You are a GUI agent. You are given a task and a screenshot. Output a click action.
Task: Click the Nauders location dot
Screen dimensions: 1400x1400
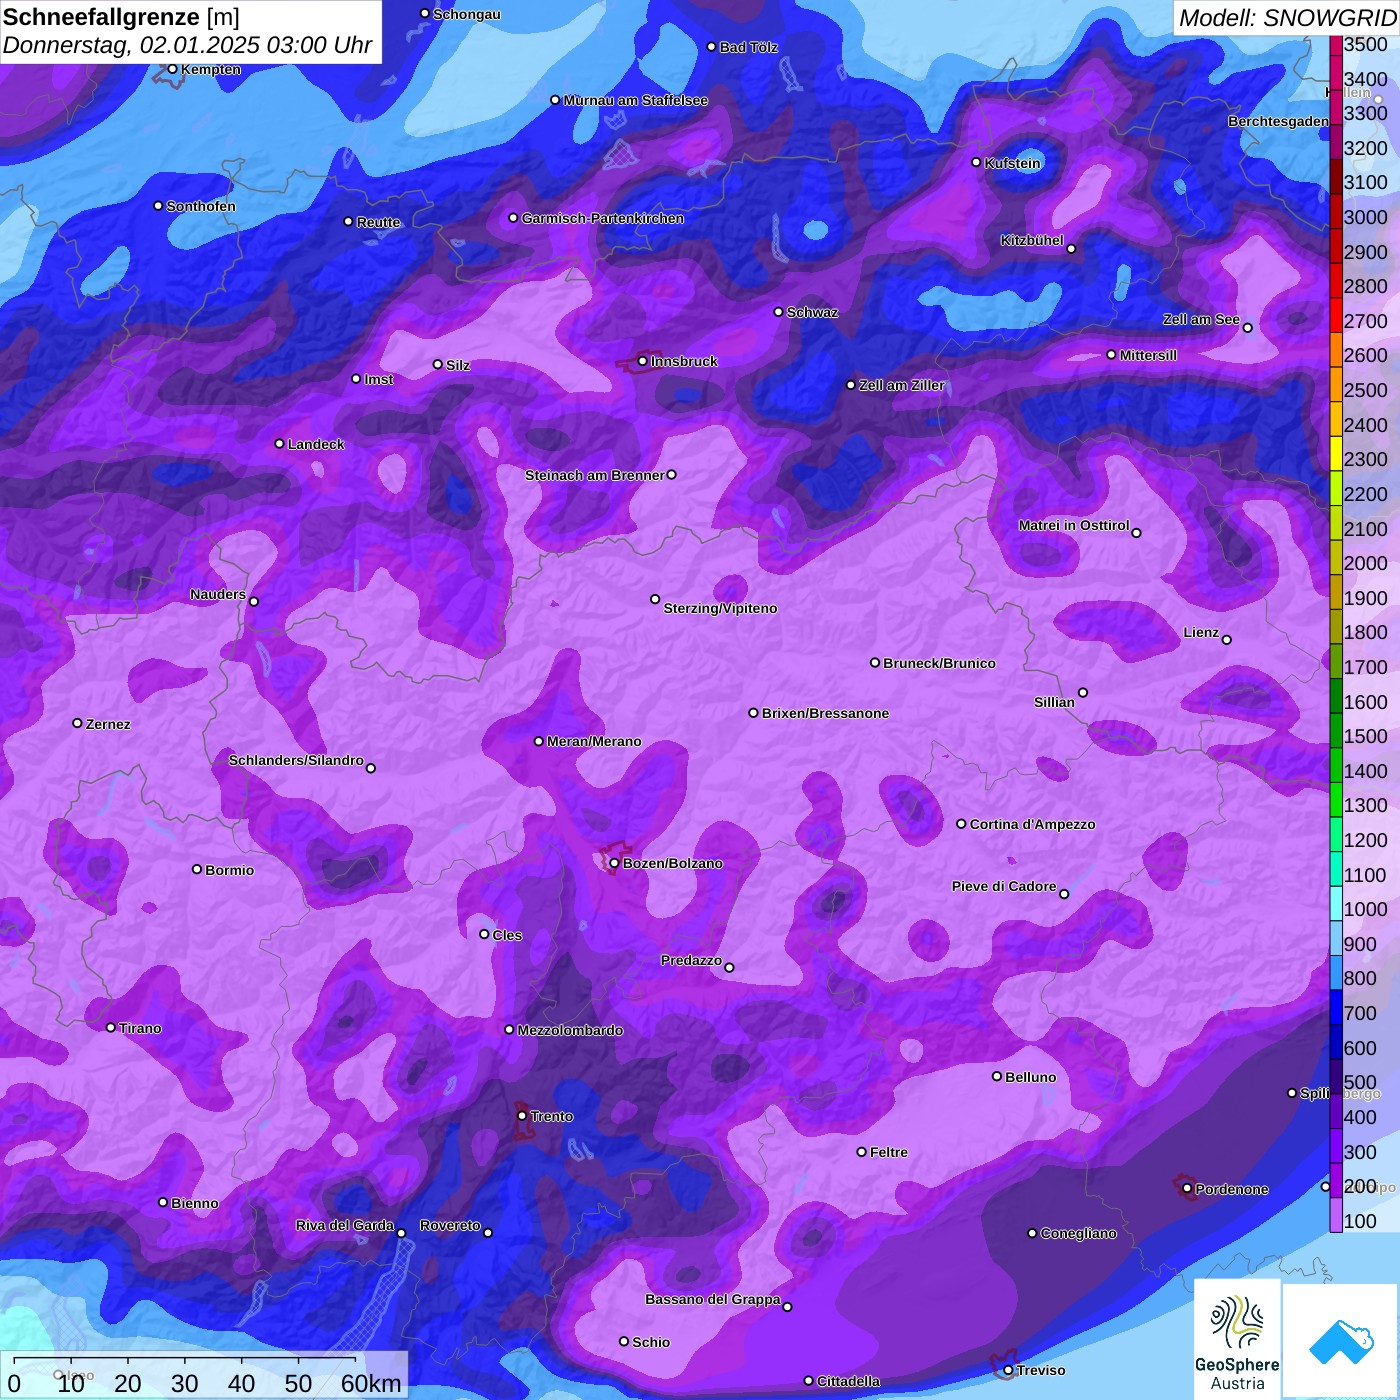click(253, 601)
